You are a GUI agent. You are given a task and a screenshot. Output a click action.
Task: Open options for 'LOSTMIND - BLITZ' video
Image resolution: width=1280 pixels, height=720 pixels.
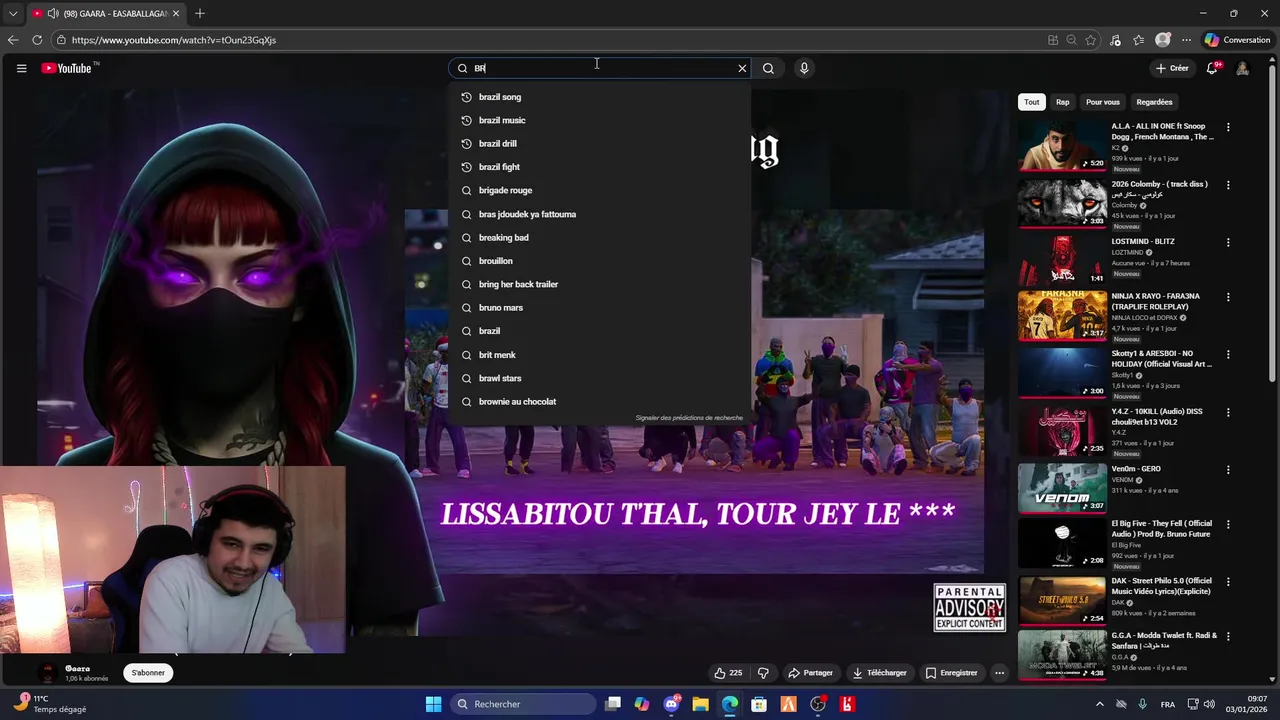coord(1228,242)
